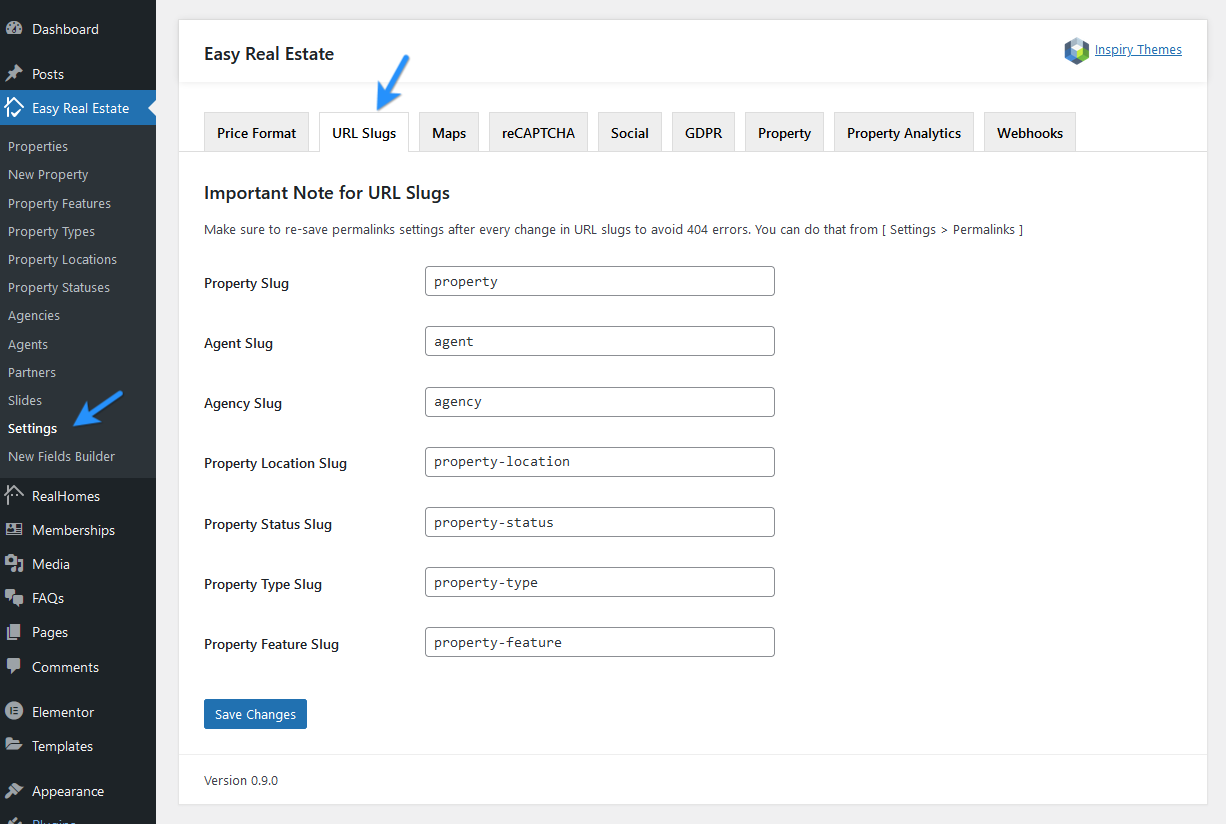Switch to the Maps tab
Screen dimensions: 1226x824
(x=449, y=133)
